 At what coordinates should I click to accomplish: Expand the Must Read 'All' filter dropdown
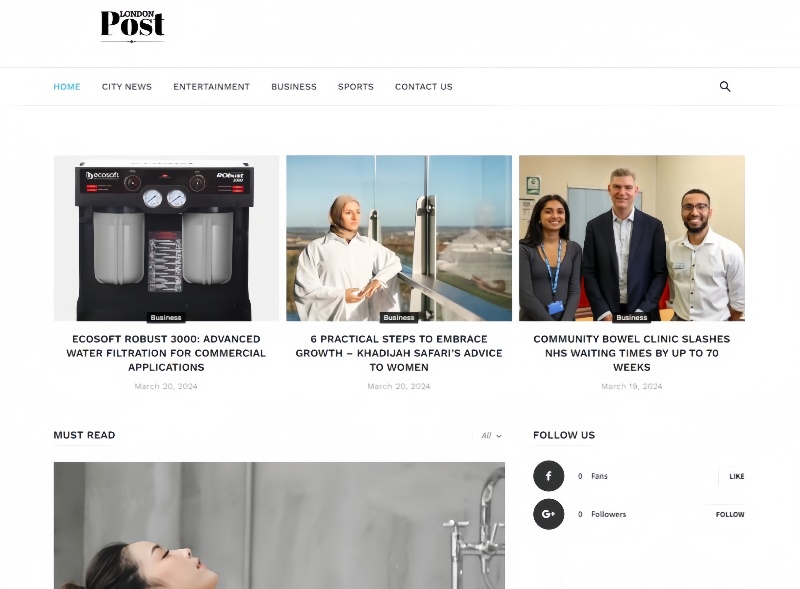click(491, 436)
